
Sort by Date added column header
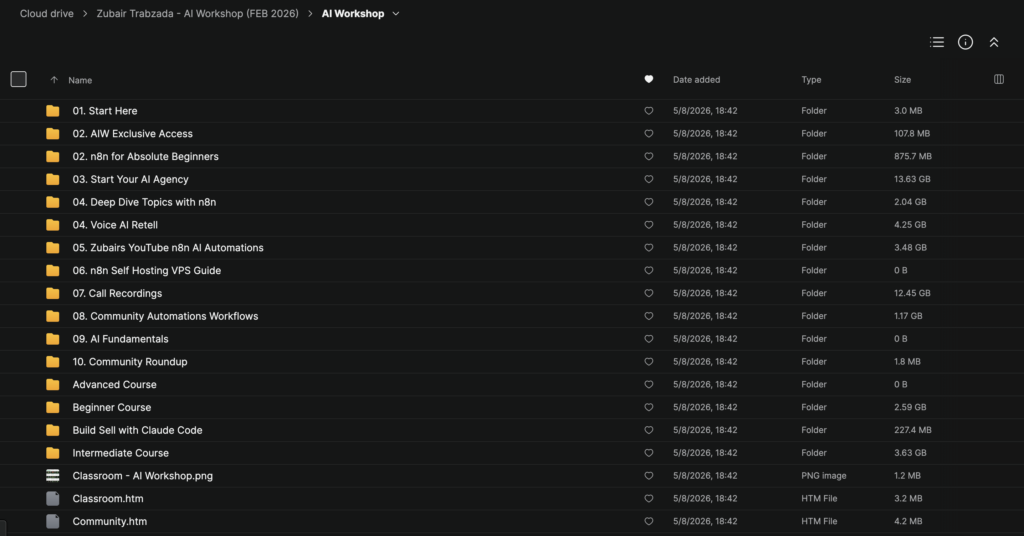point(696,80)
